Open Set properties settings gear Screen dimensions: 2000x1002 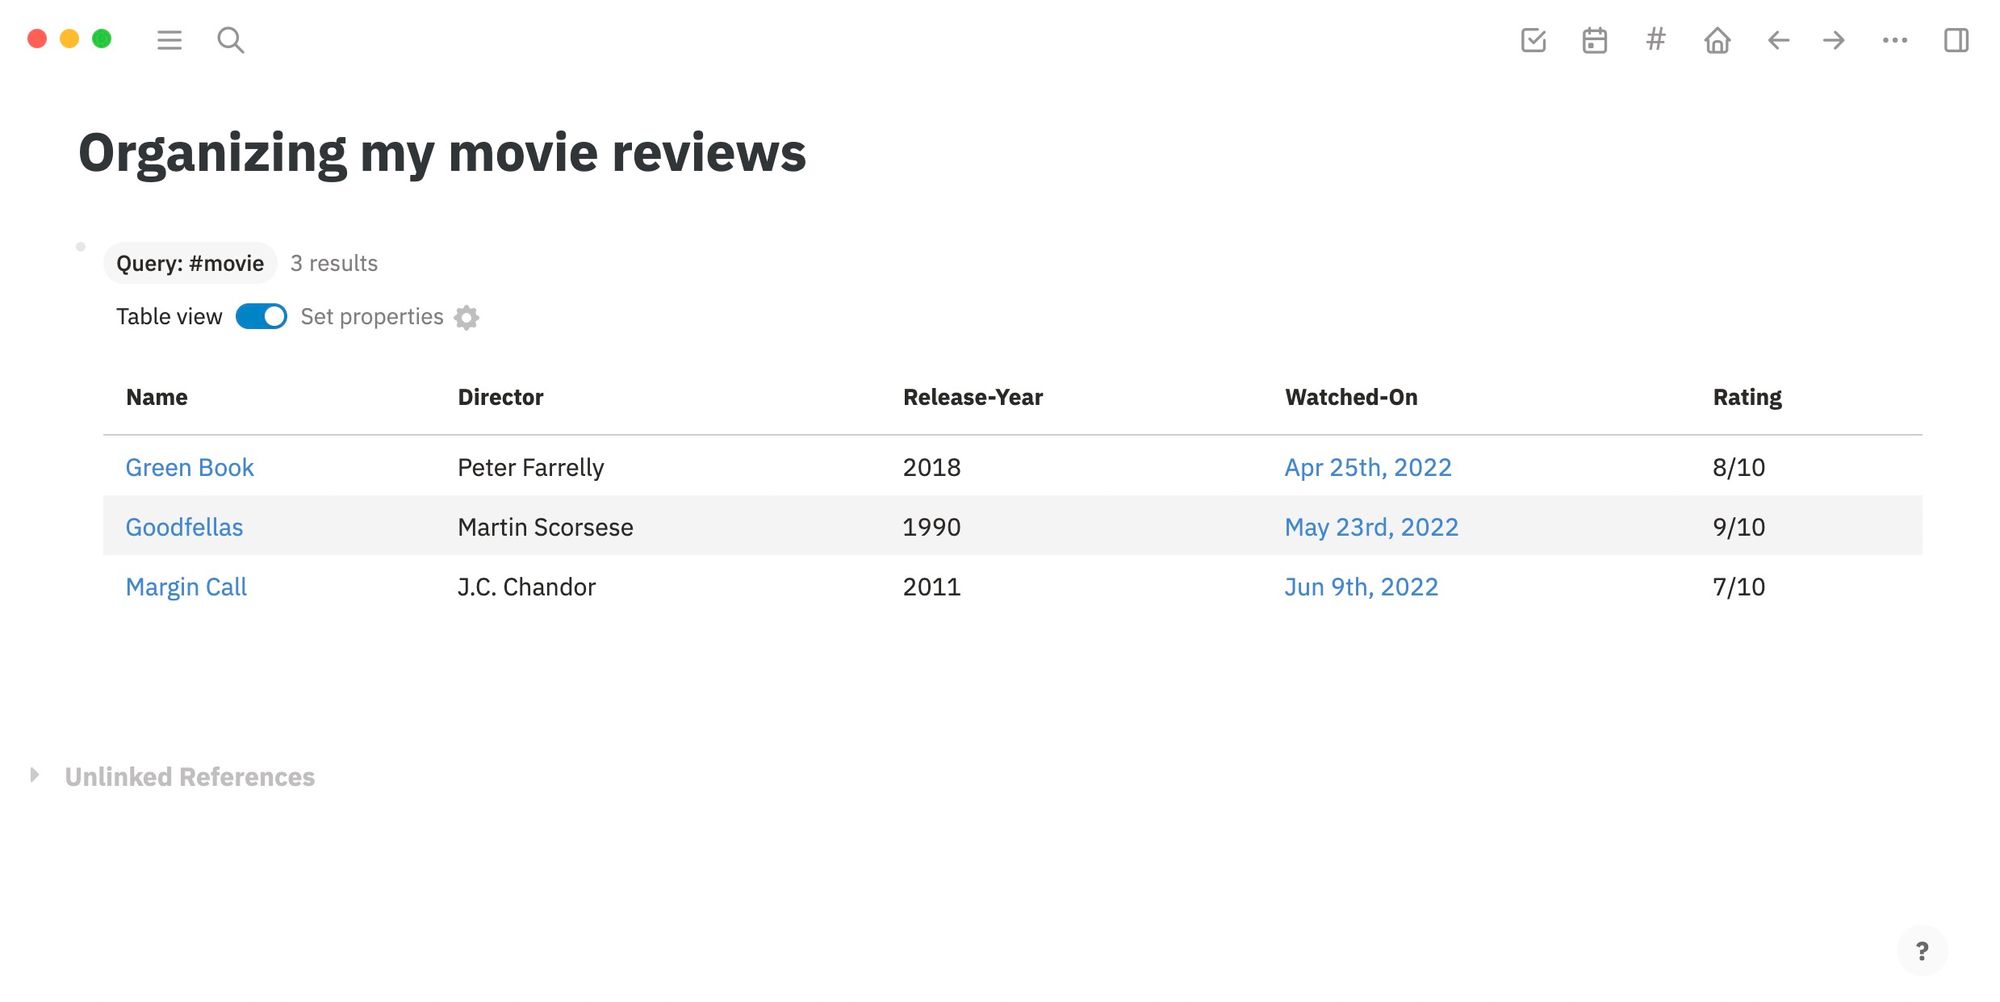(x=466, y=317)
